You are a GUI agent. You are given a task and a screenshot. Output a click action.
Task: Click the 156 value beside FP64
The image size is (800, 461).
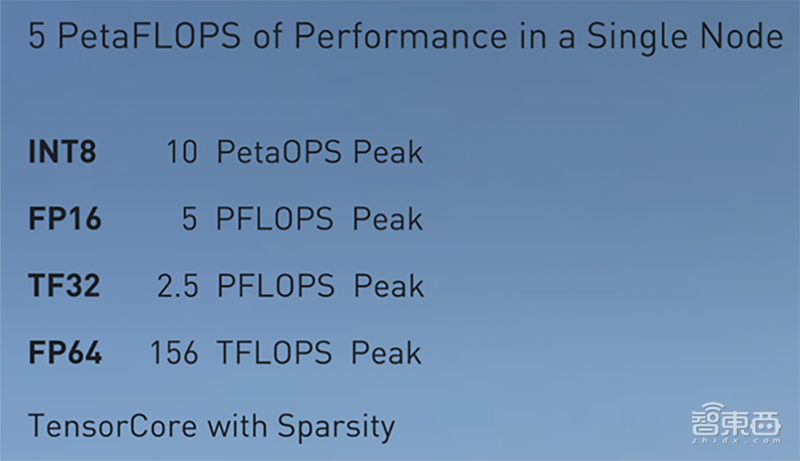[x=174, y=353]
